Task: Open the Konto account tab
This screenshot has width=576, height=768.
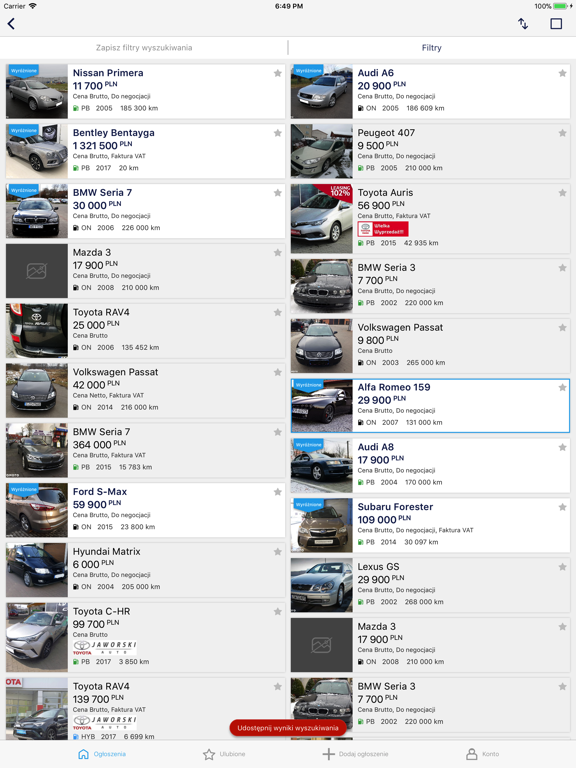Action: pyautogui.click(x=482, y=754)
